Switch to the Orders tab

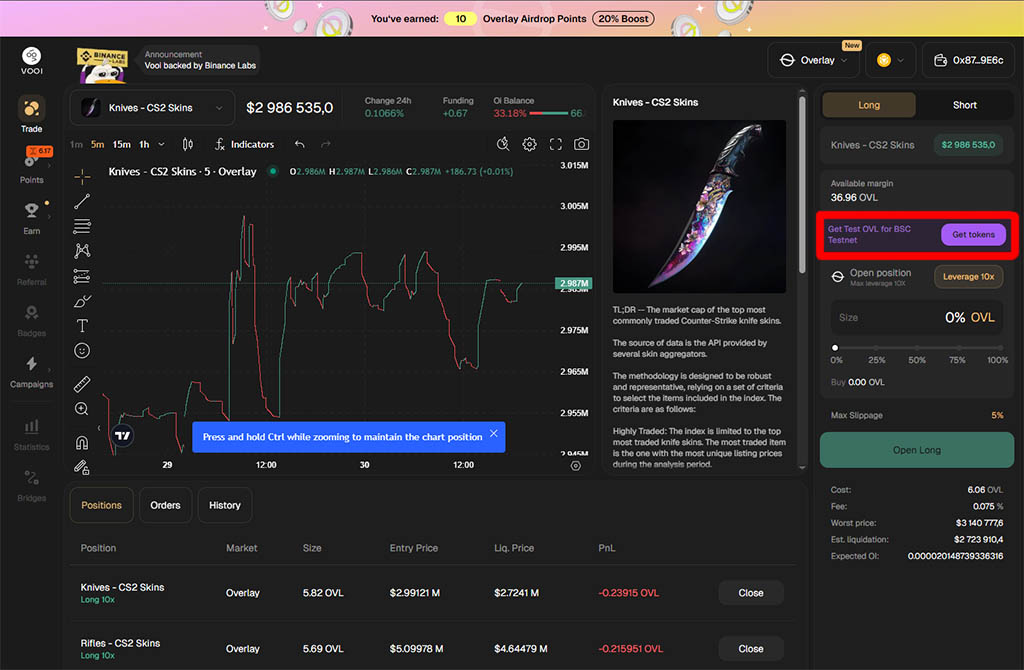point(165,505)
